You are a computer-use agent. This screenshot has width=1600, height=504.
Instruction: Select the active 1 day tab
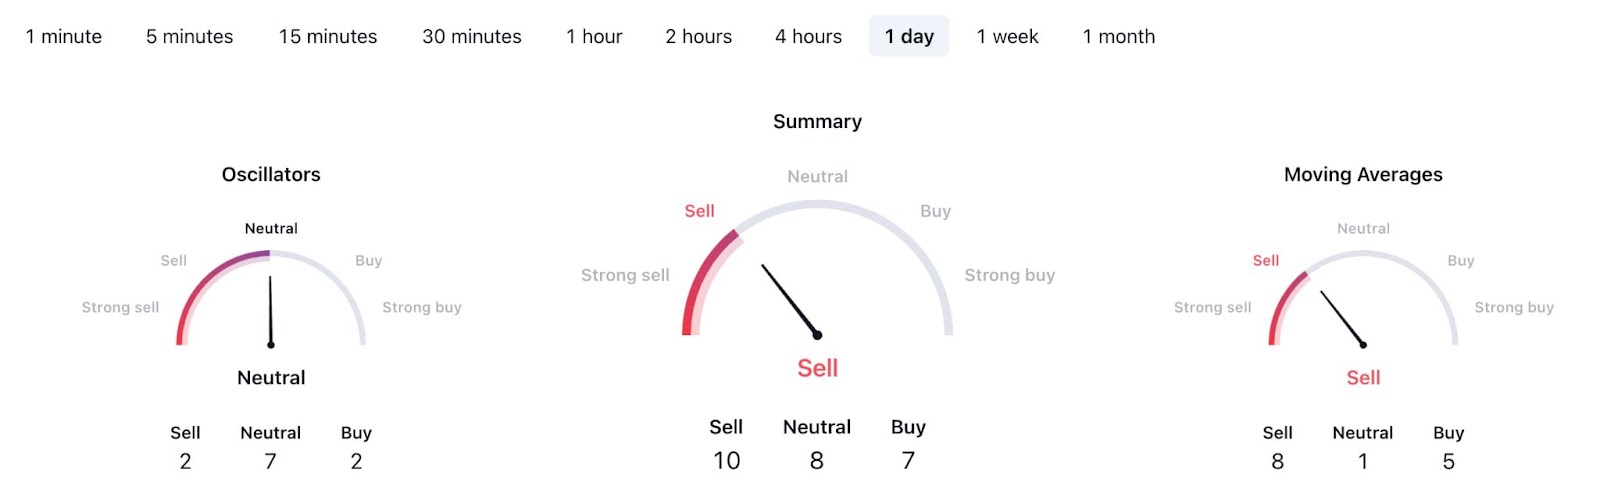pyautogui.click(x=909, y=37)
